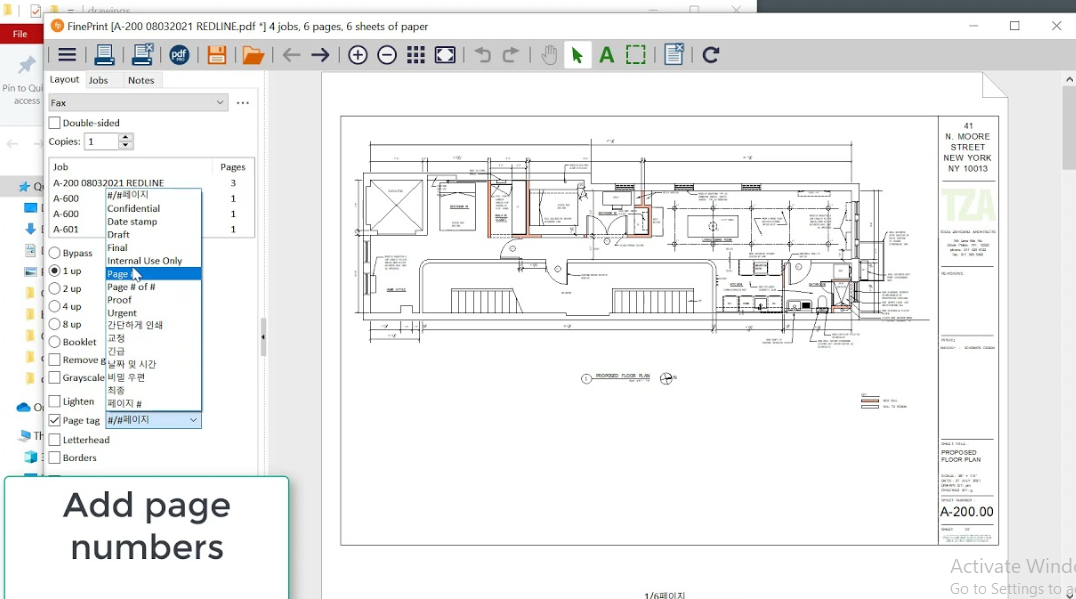This screenshot has height=599, width=1076.
Task: Collapse the Page tag dropdown arrow
Action: [194, 420]
